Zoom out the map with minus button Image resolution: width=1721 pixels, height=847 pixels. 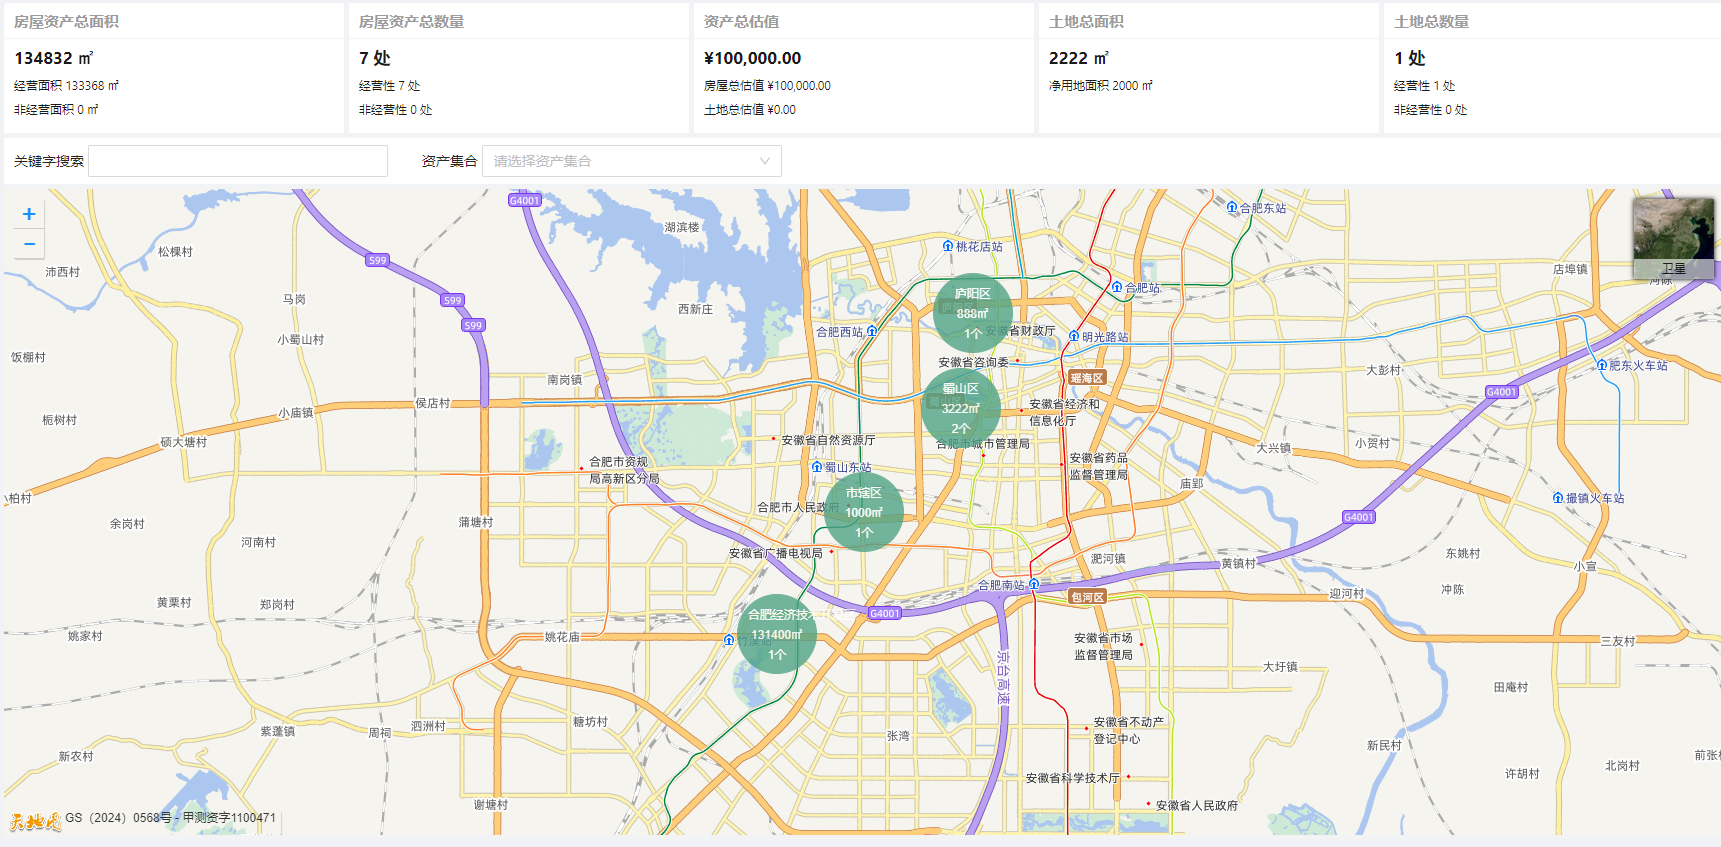[29, 244]
